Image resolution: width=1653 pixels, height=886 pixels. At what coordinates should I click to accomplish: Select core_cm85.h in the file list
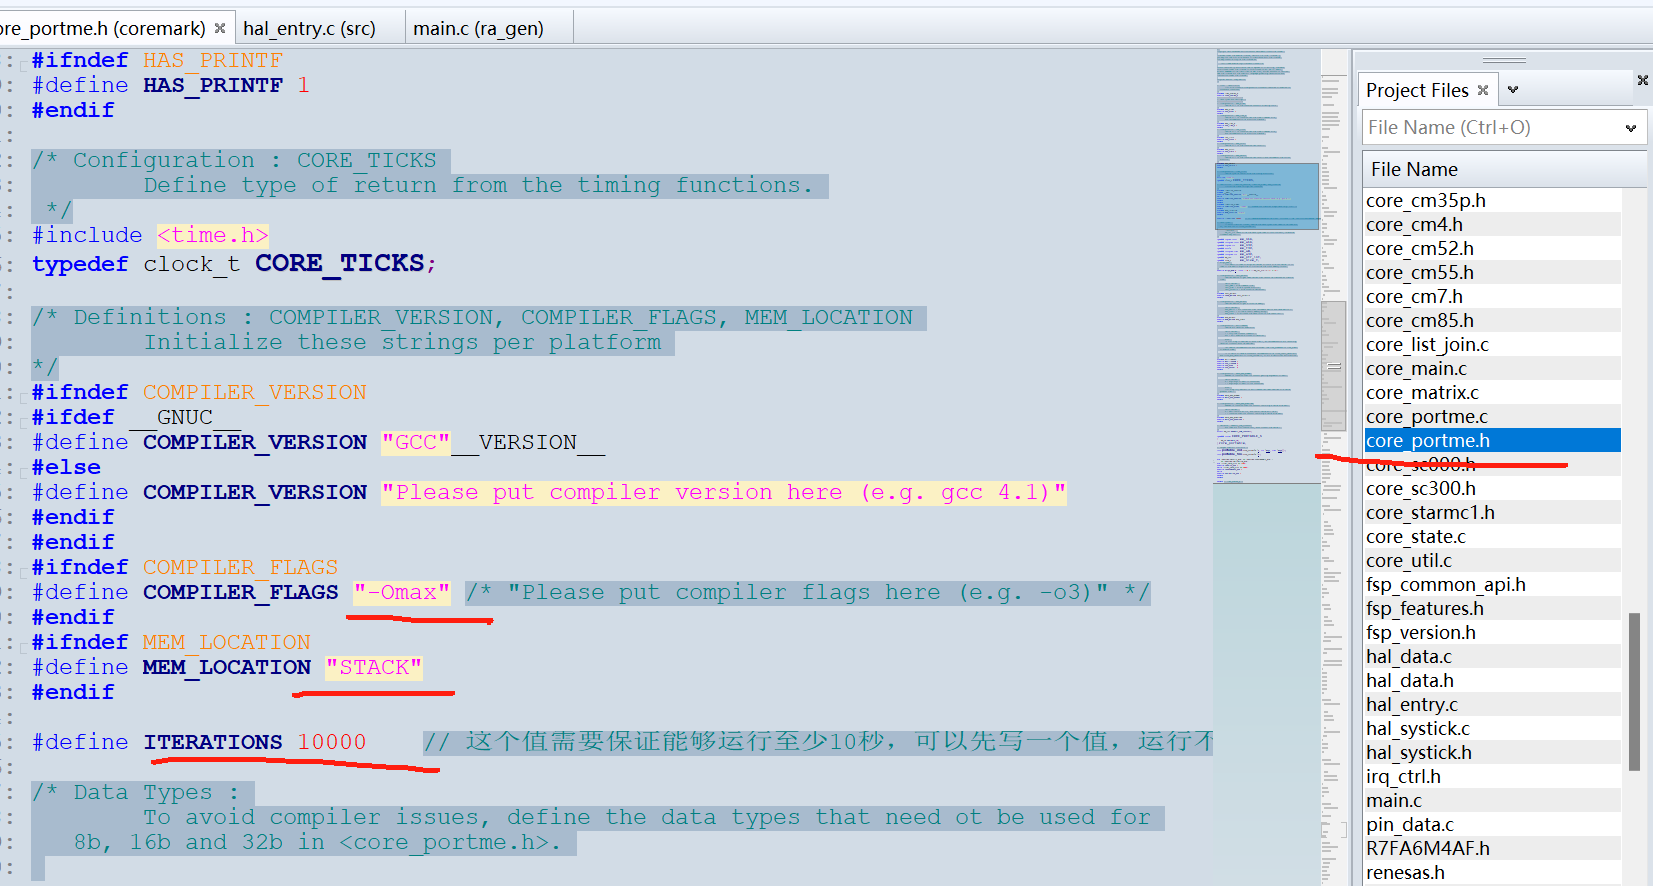click(1492, 321)
